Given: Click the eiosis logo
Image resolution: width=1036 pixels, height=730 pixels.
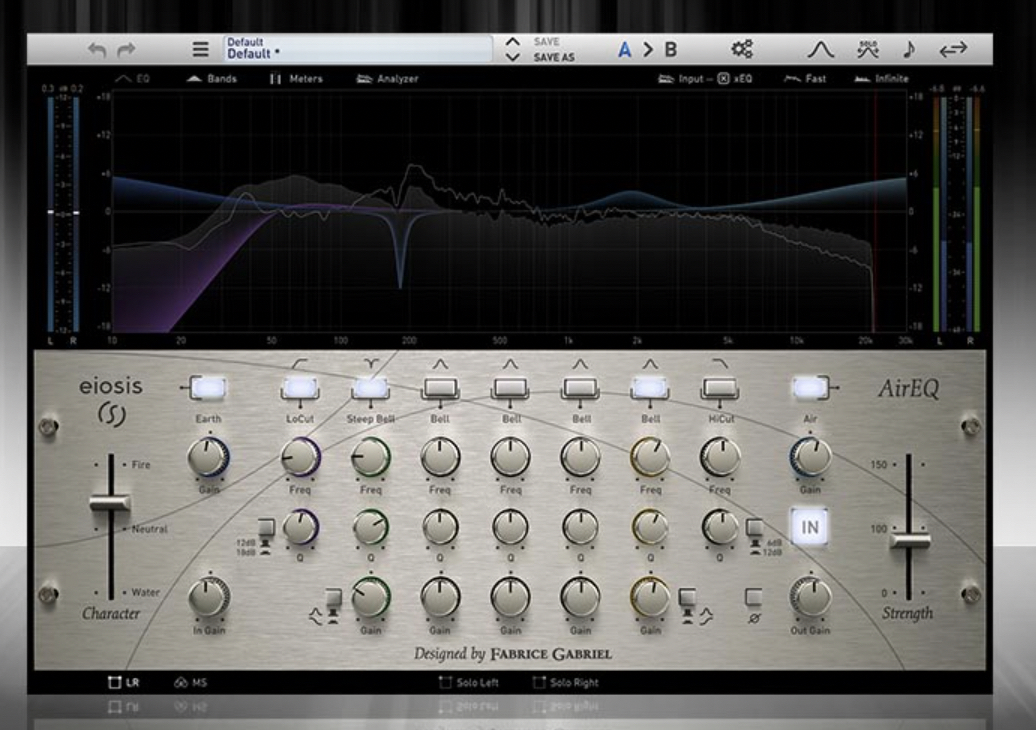Looking at the screenshot, I should coord(111,401).
